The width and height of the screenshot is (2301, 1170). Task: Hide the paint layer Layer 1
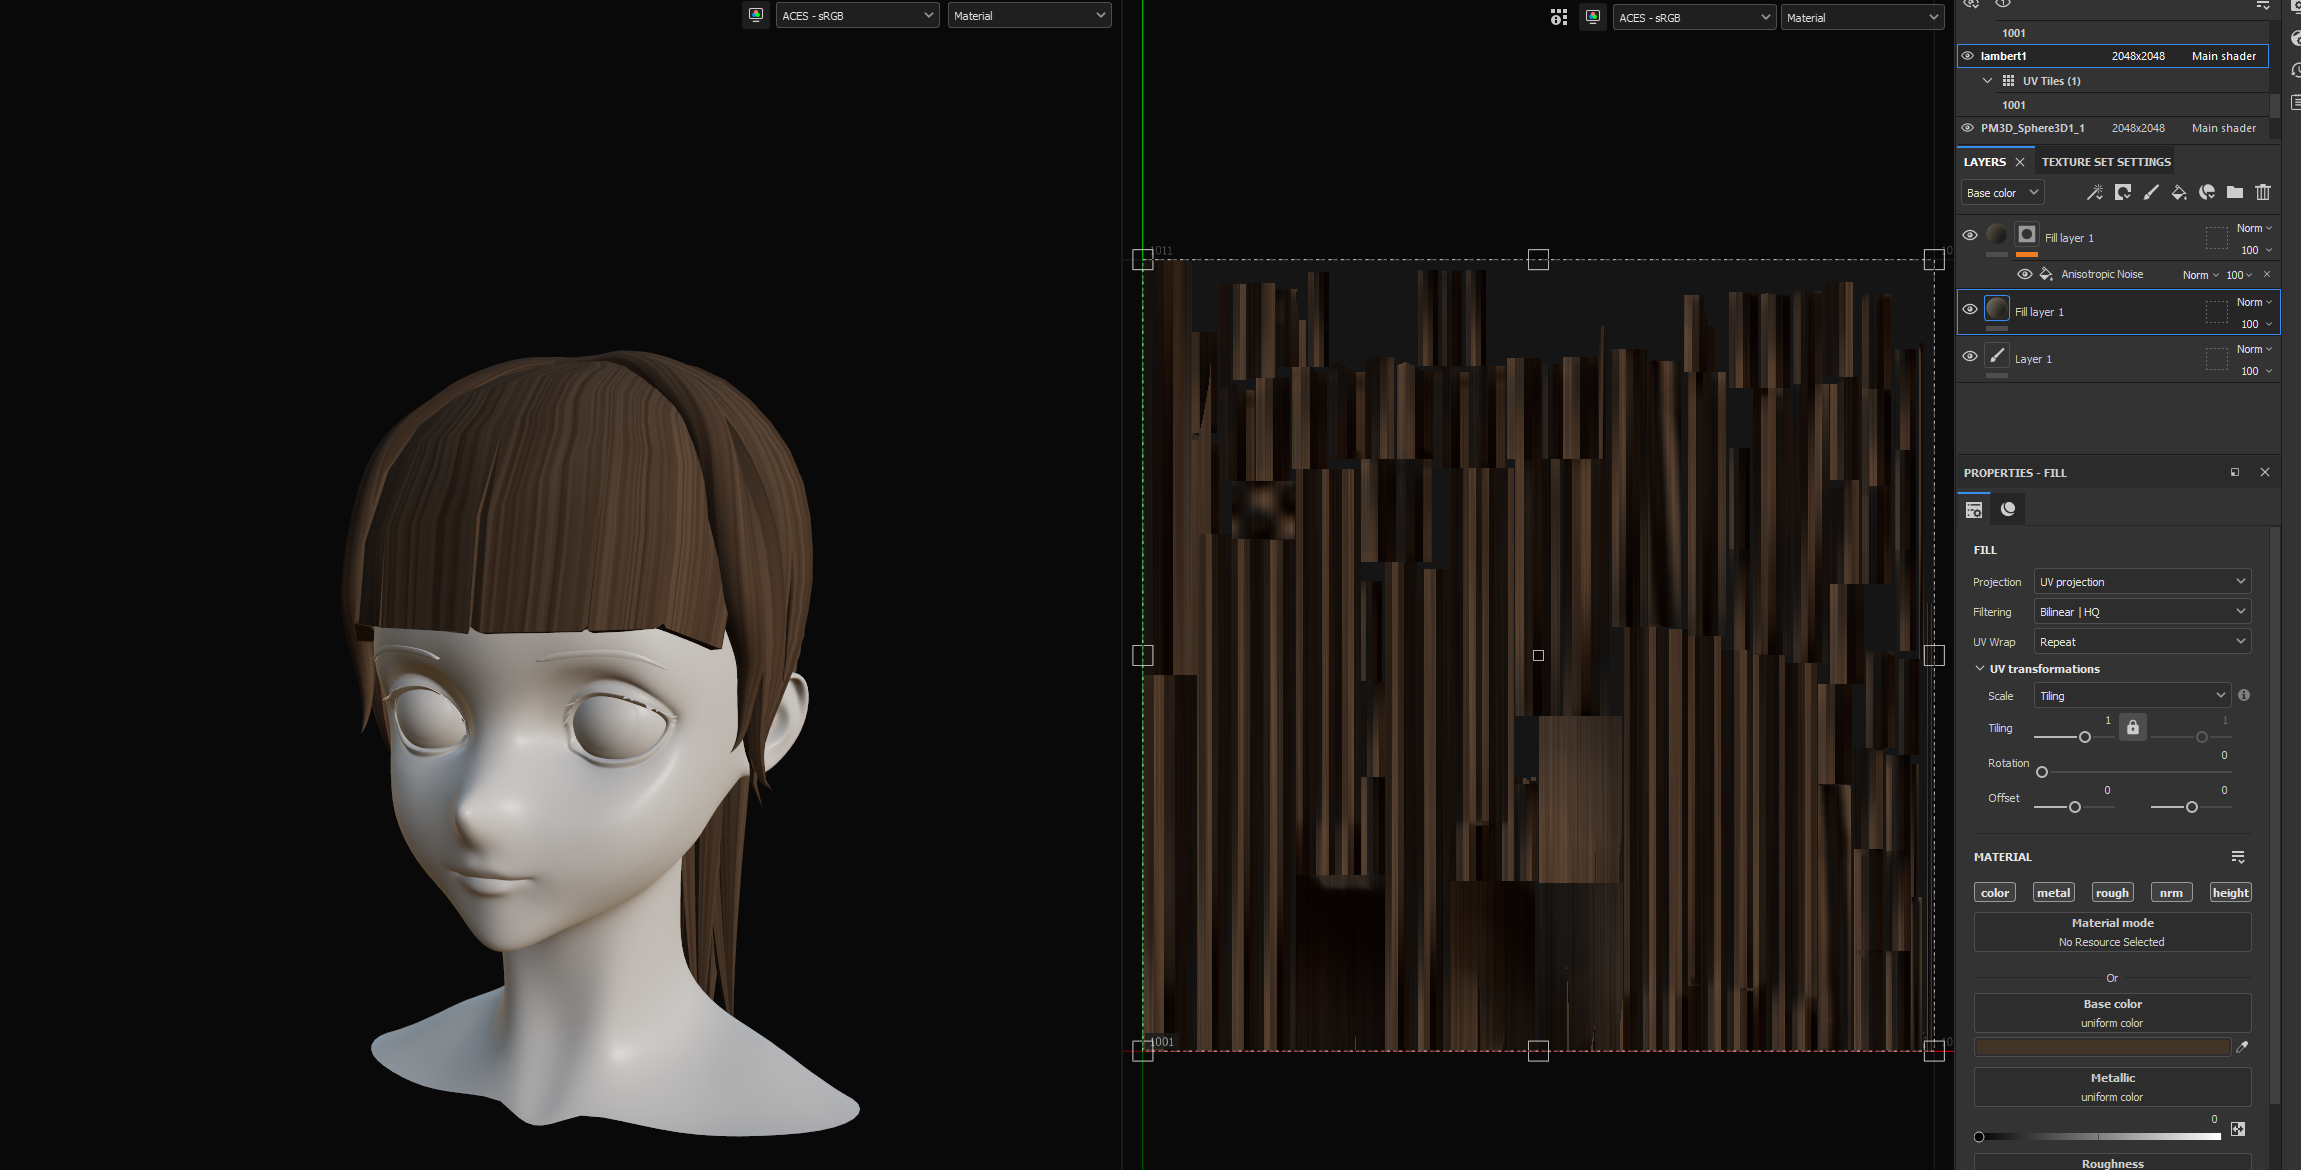tap(1970, 357)
